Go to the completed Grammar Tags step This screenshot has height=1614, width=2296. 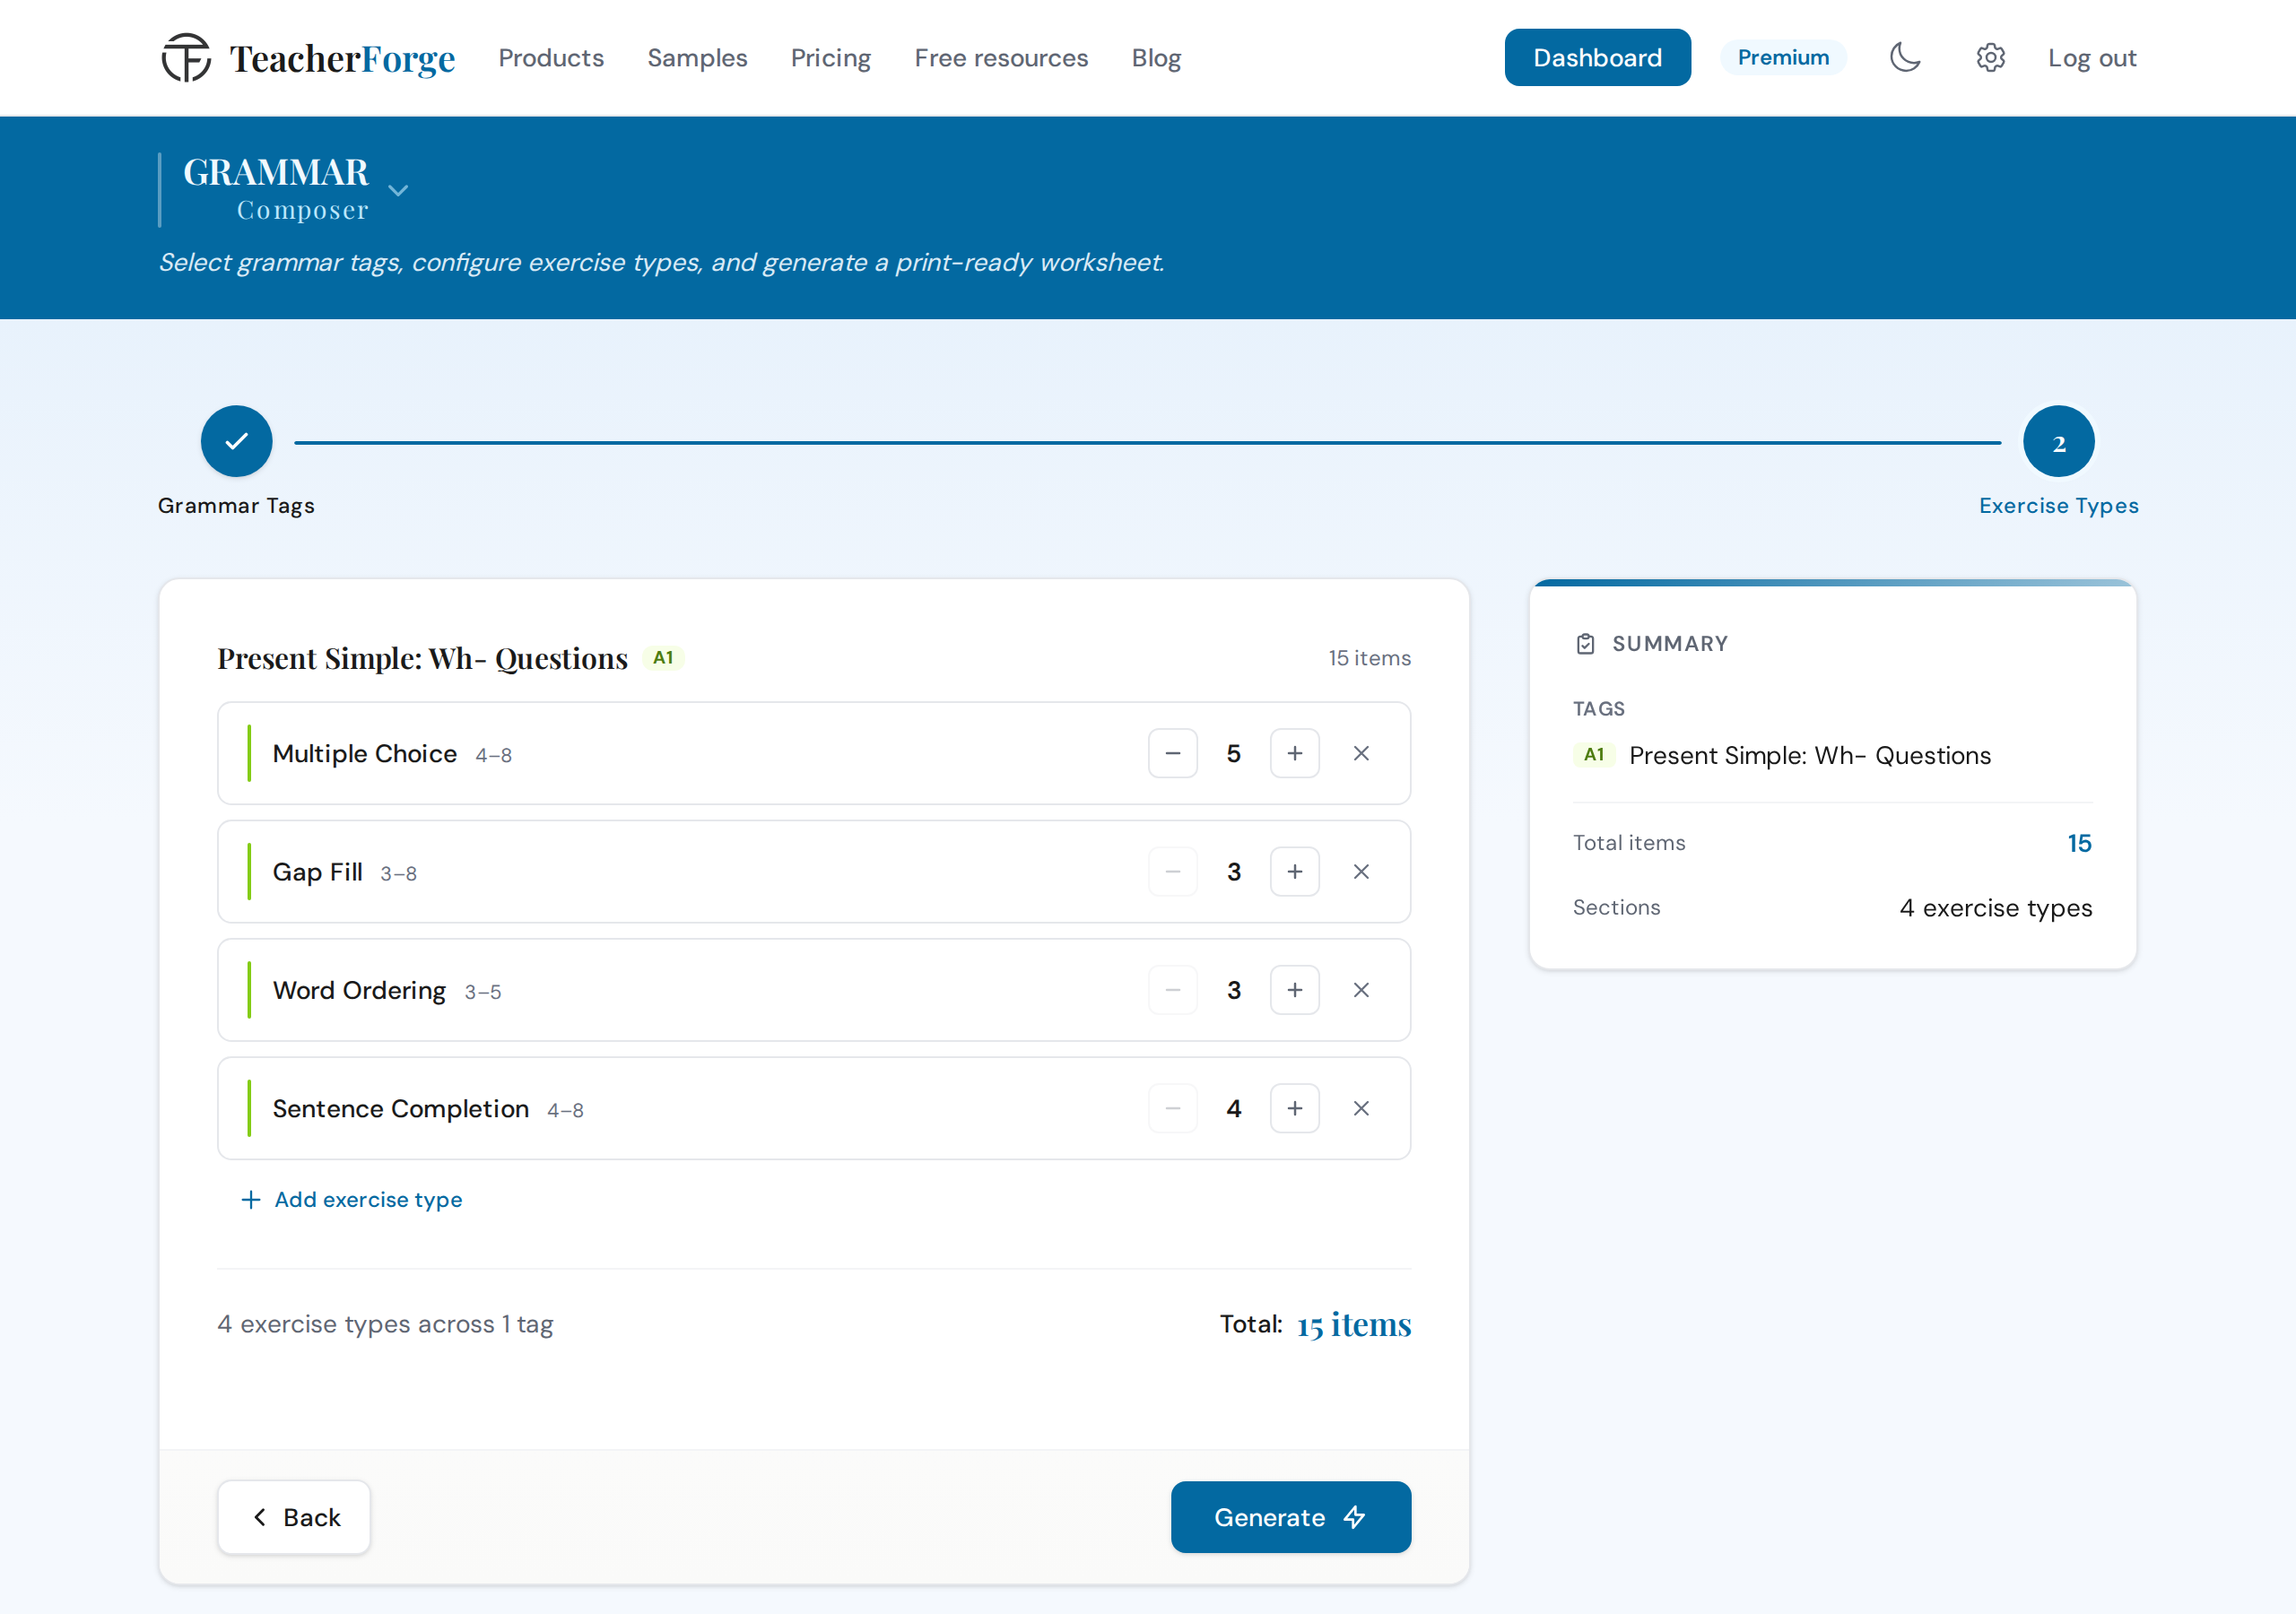236,441
